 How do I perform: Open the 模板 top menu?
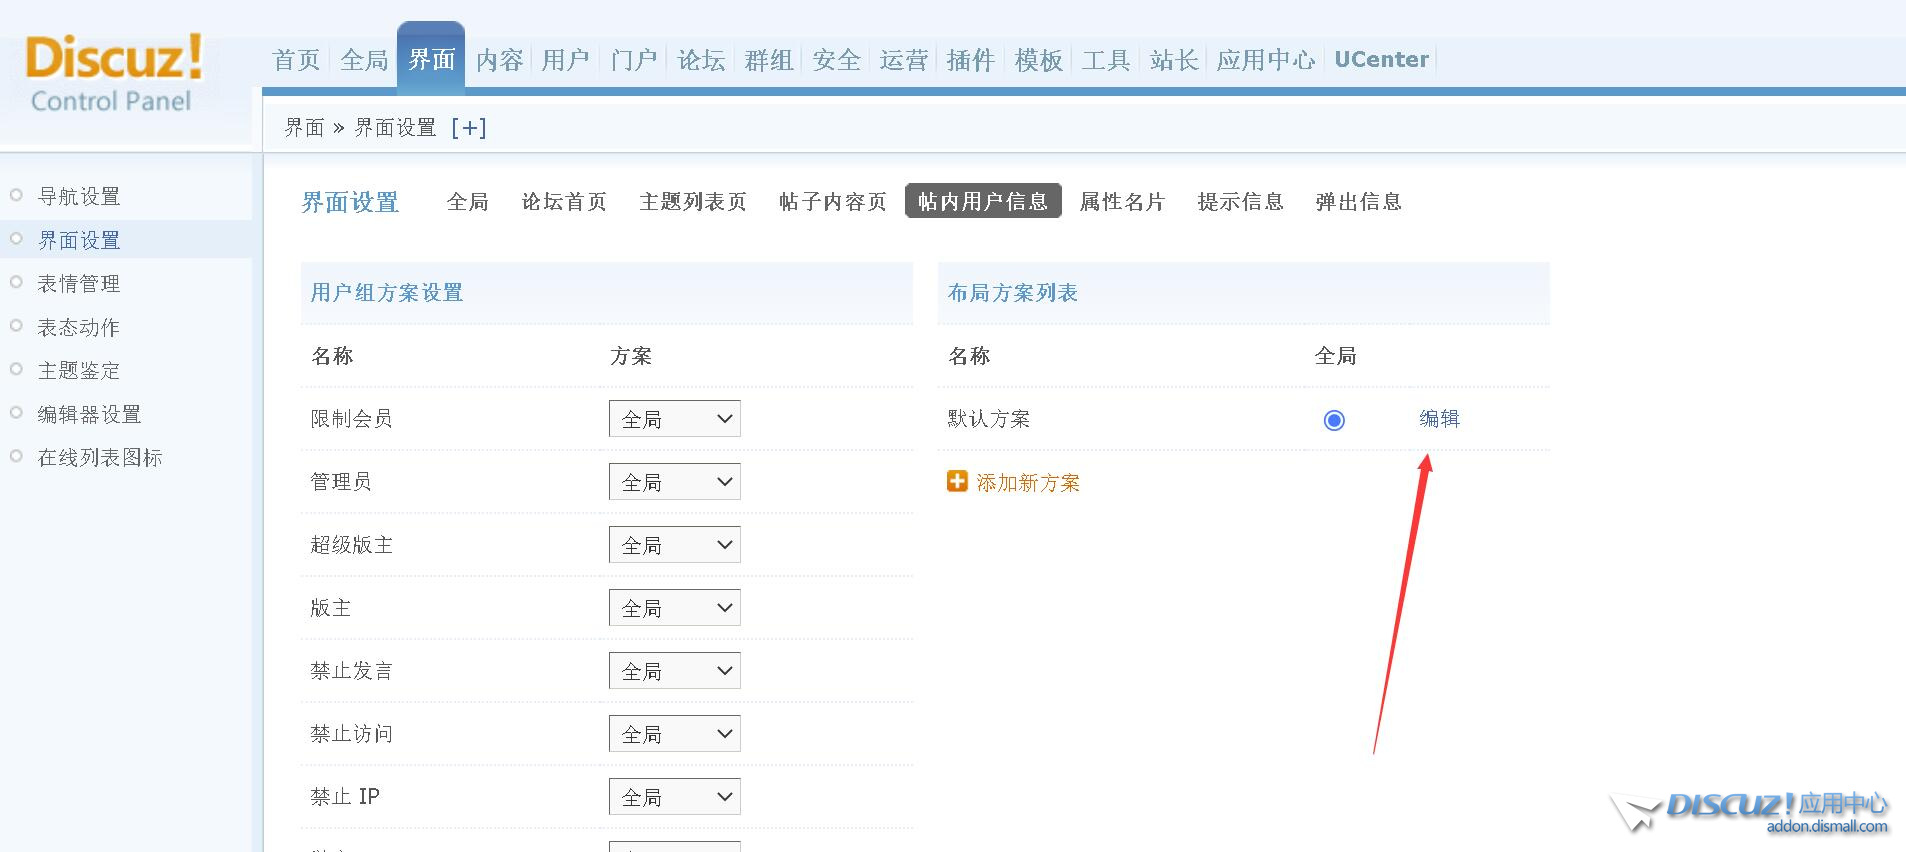(x=1039, y=60)
